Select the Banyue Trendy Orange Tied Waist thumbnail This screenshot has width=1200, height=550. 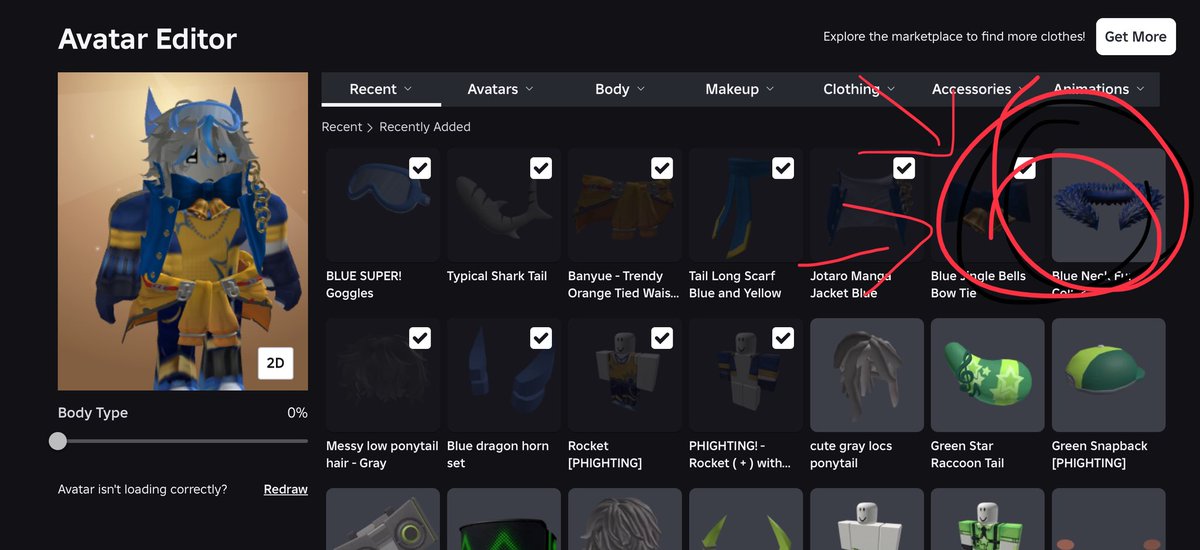click(625, 205)
